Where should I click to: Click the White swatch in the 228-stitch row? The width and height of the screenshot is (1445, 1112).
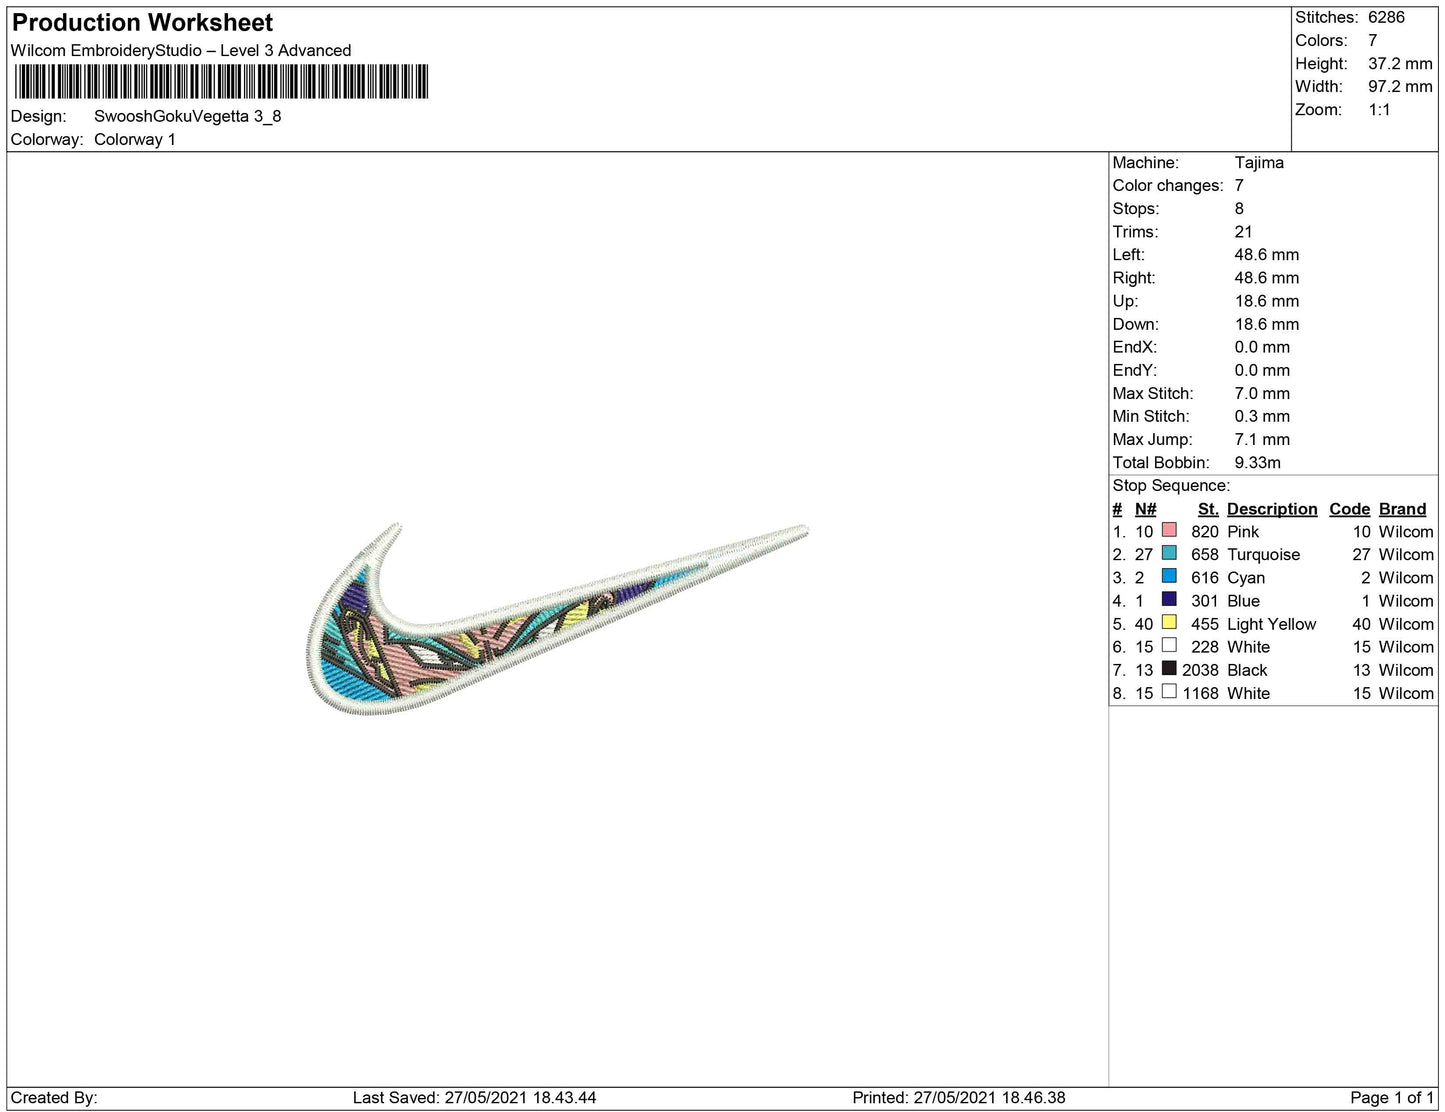click(1169, 645)
